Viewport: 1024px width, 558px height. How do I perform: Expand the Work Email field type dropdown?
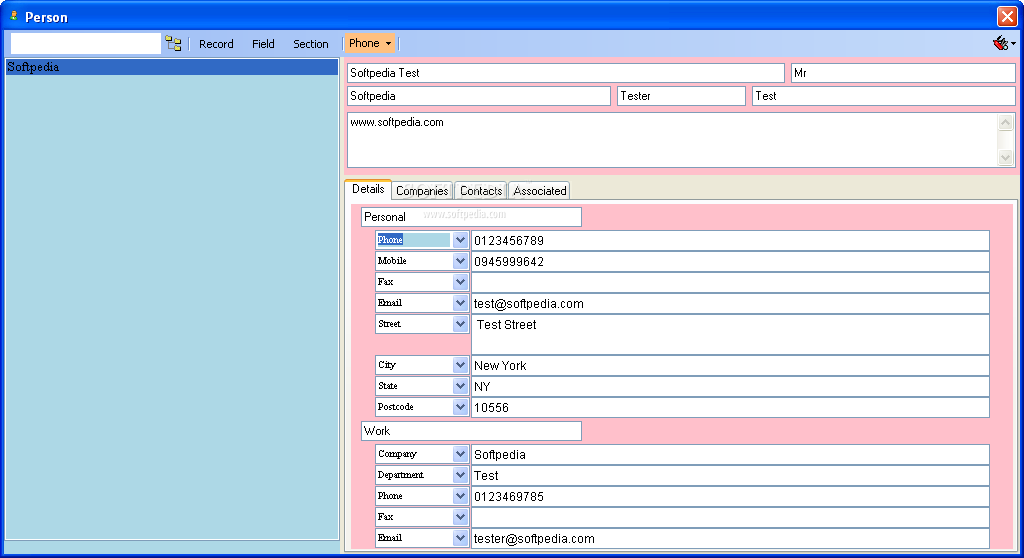coord(460,538)
